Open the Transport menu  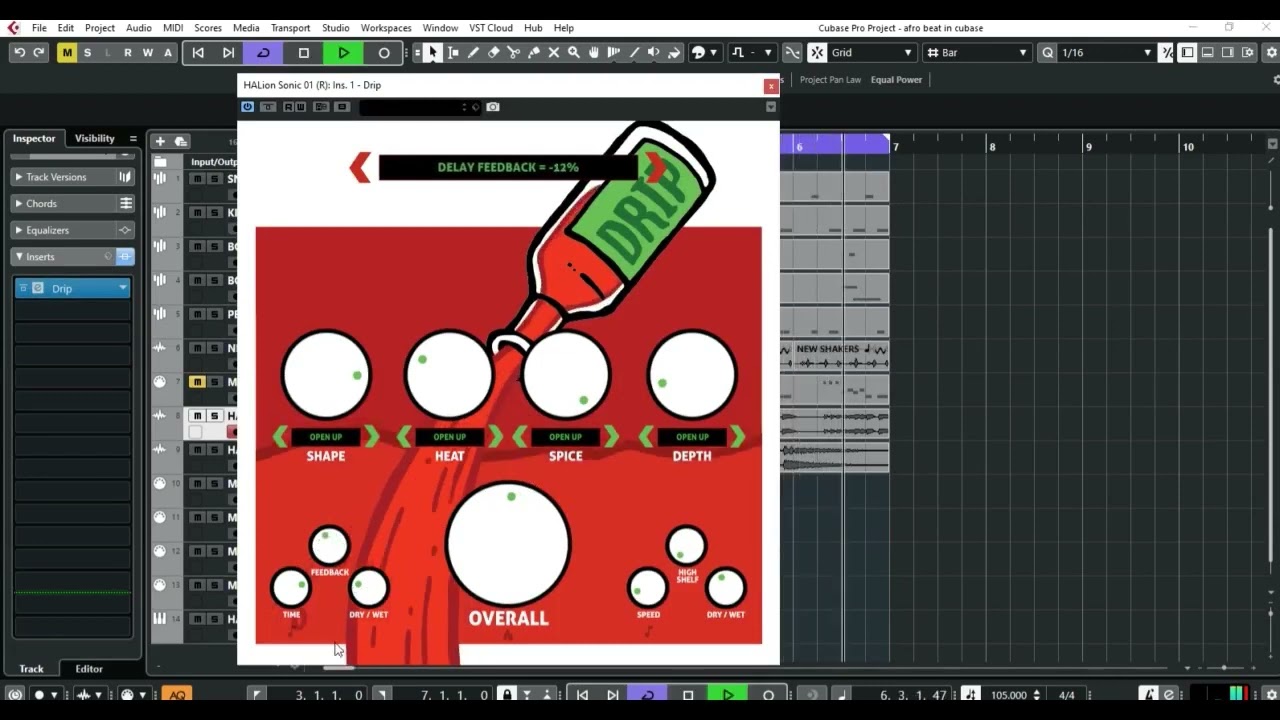click(x=291, y=28)
